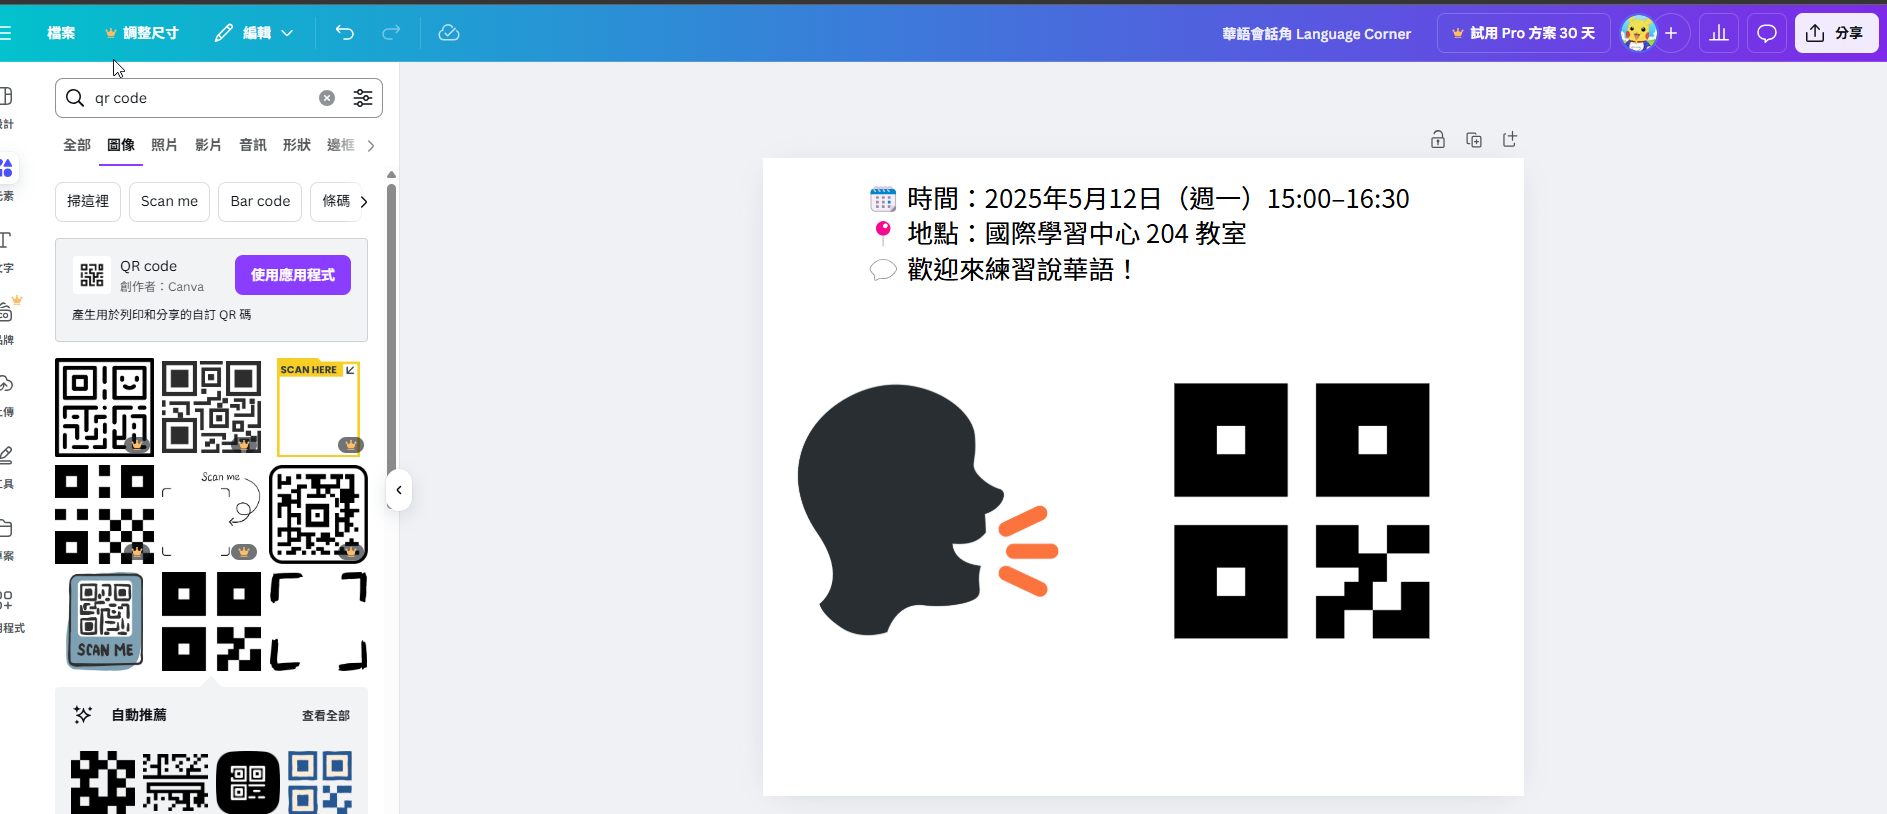This screenshot has height=814, width=1887.
Task: Switch to 影片 tab
Action: pyautogui.click(x=209, y=145)
